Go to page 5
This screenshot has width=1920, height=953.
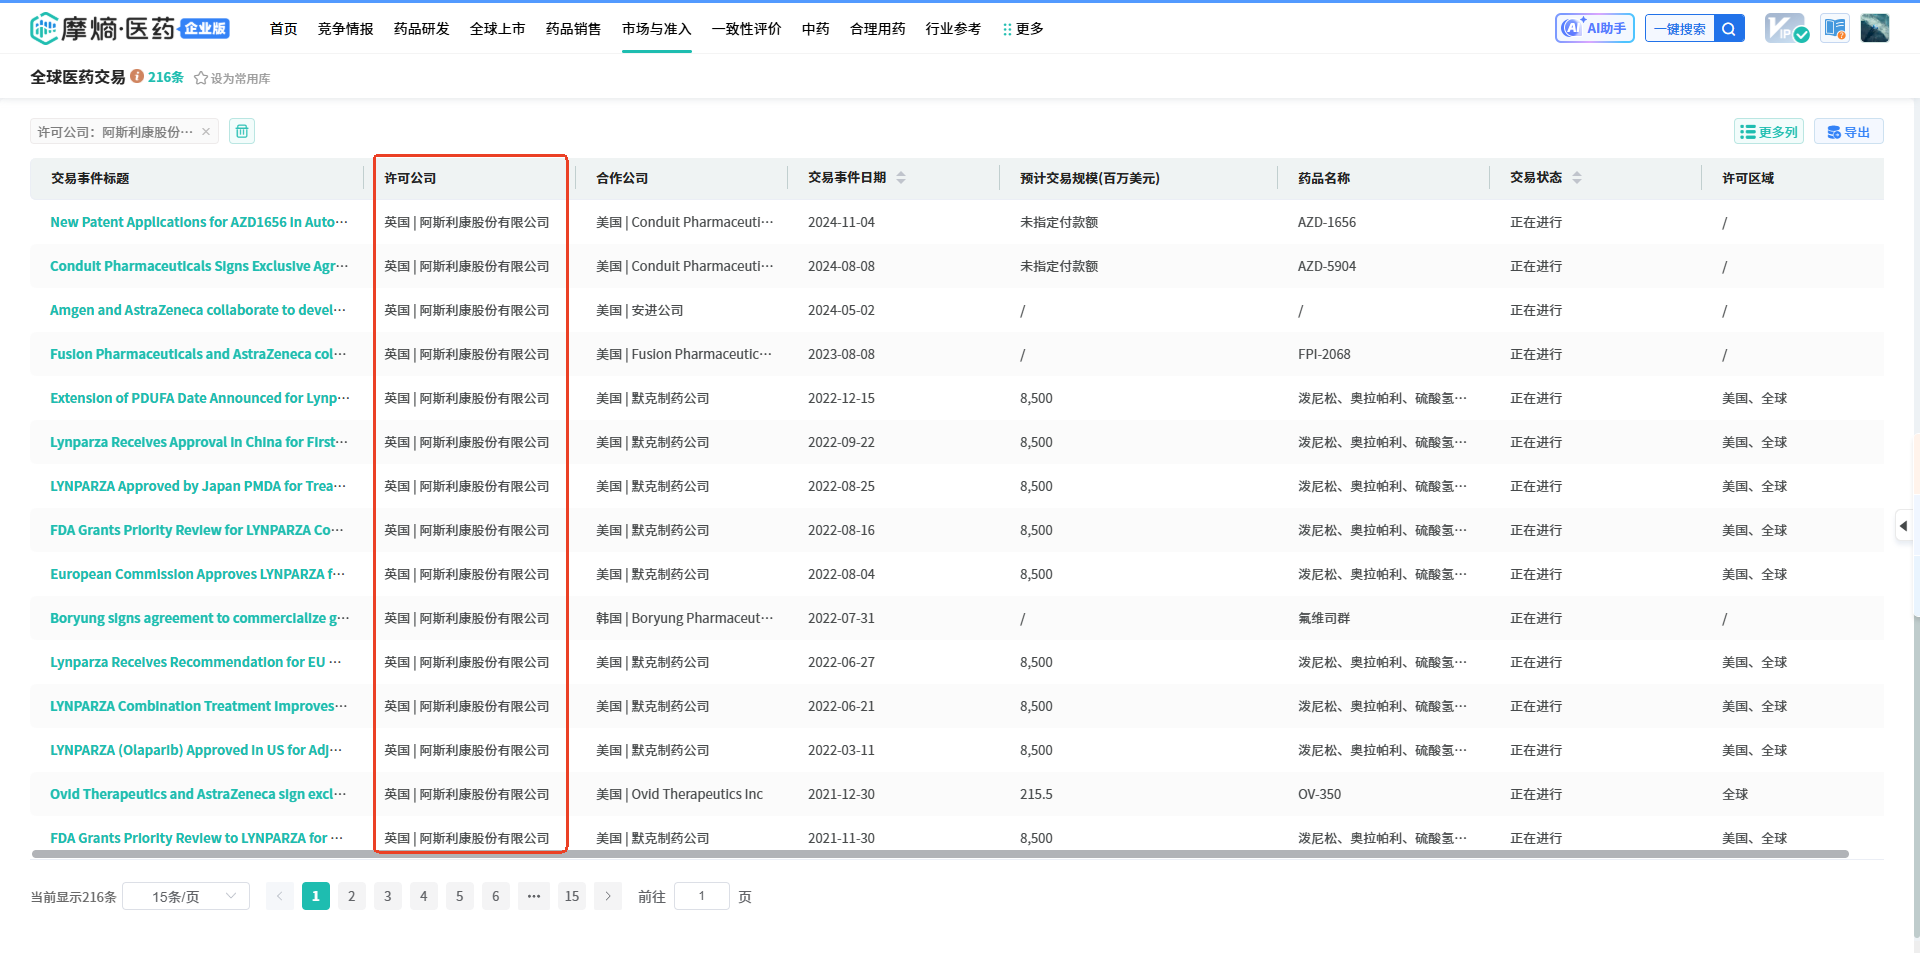tap(460, 896)
